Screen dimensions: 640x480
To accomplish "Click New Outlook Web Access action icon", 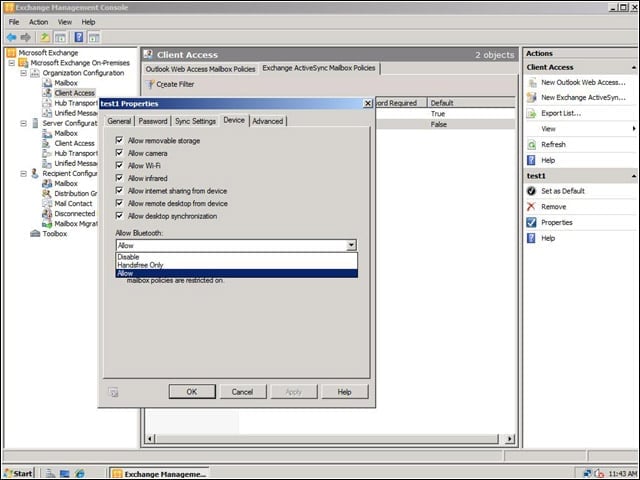I will coord(532,82).
